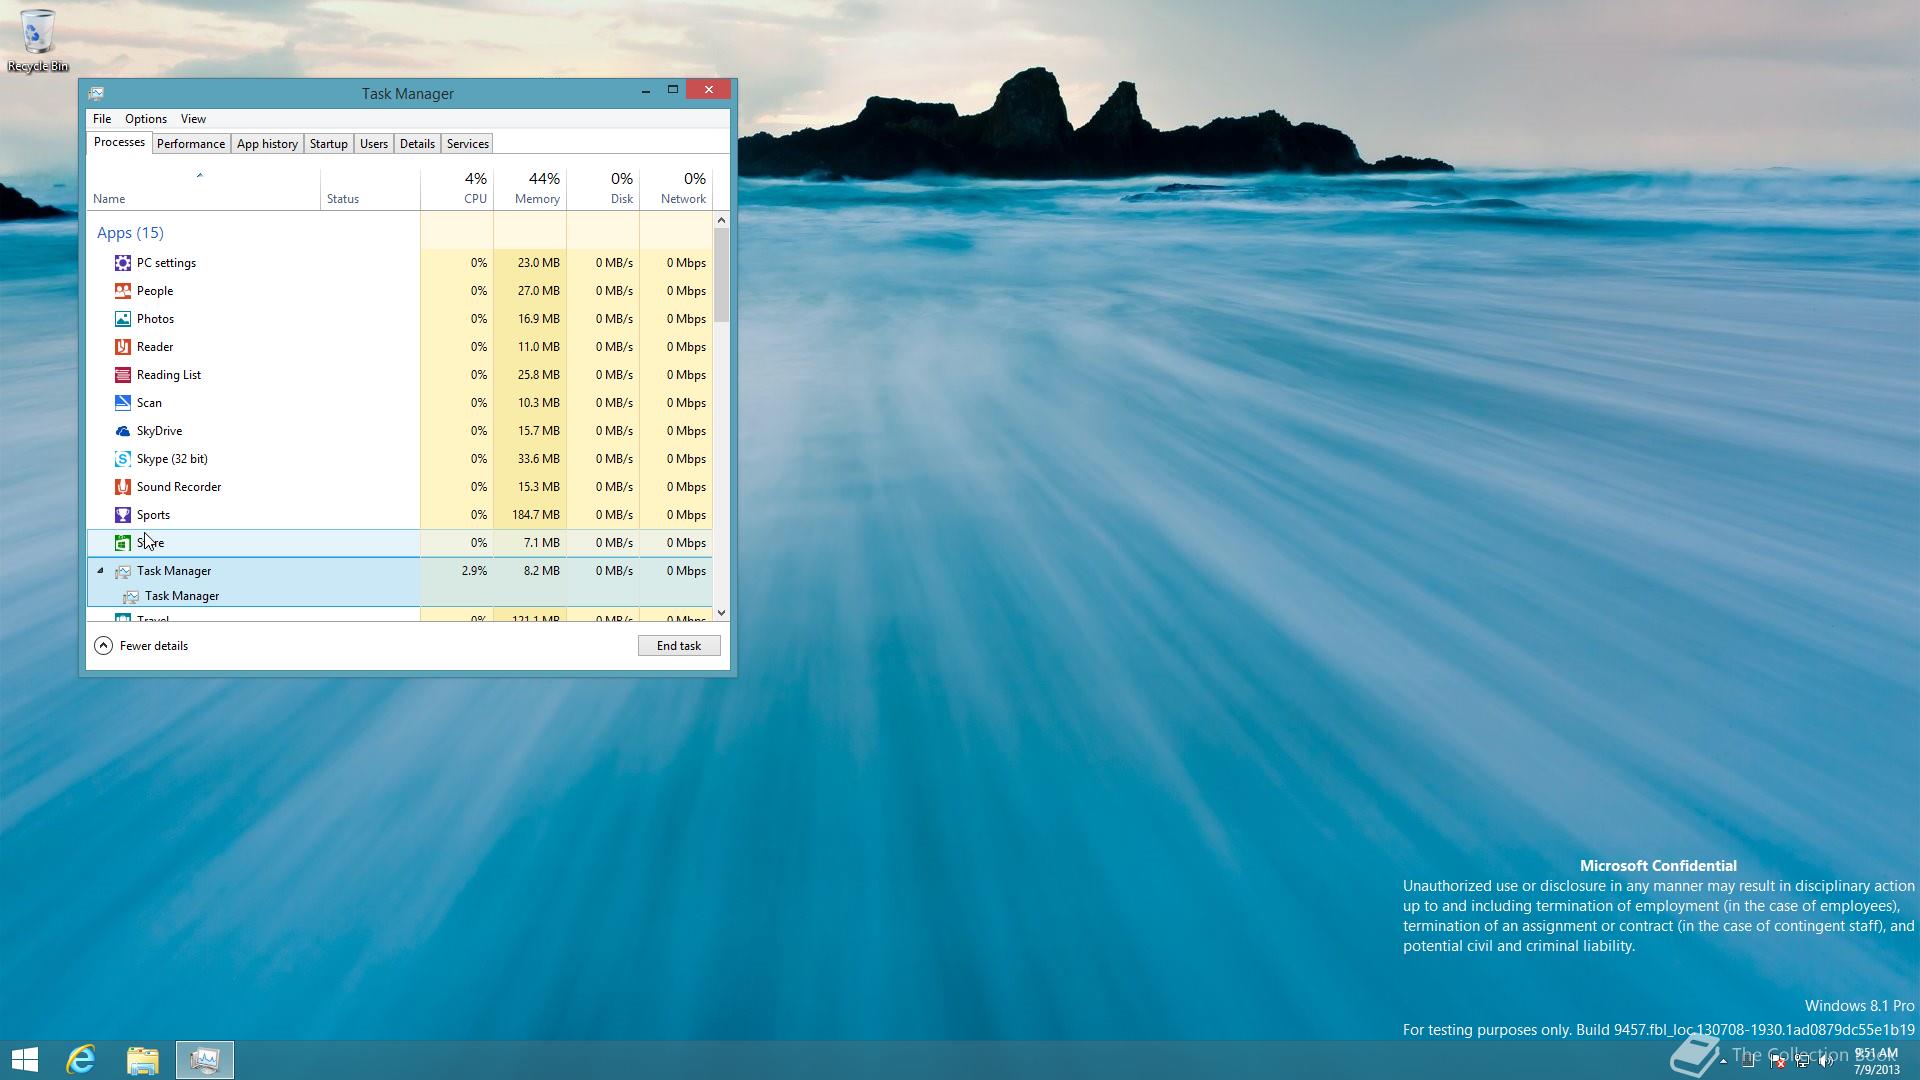Click the Sound Recorder app icon

click(x=122, y=487)
